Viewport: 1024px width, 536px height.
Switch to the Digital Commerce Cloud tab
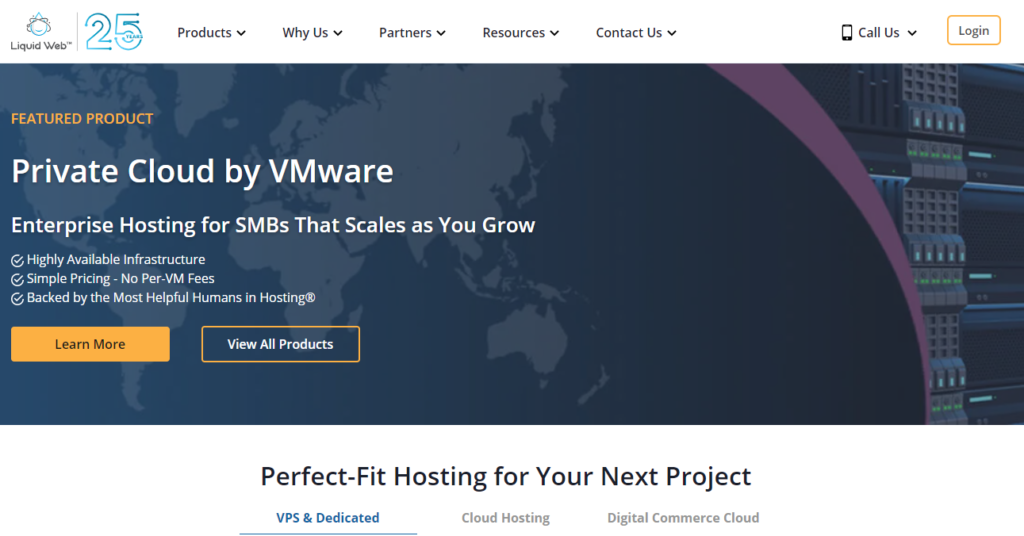pyautogui.click(x=683, y=518)
